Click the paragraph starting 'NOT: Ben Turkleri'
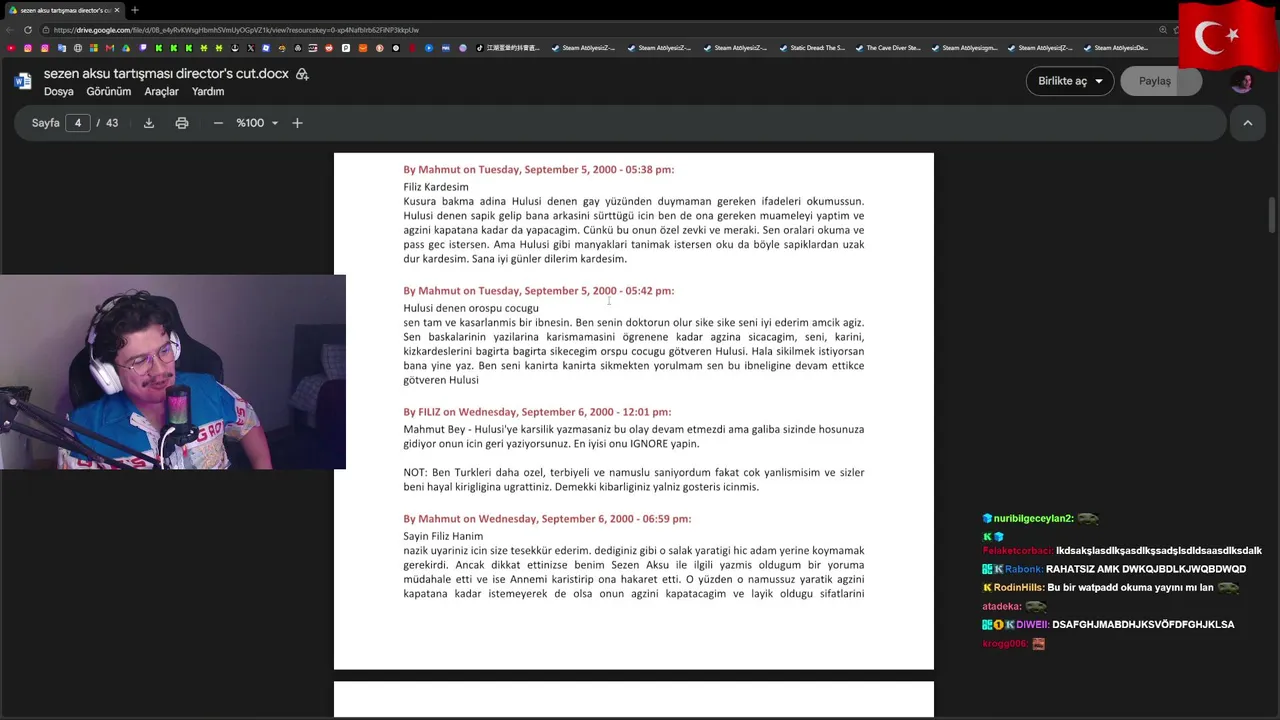 (x=633, y=479)
